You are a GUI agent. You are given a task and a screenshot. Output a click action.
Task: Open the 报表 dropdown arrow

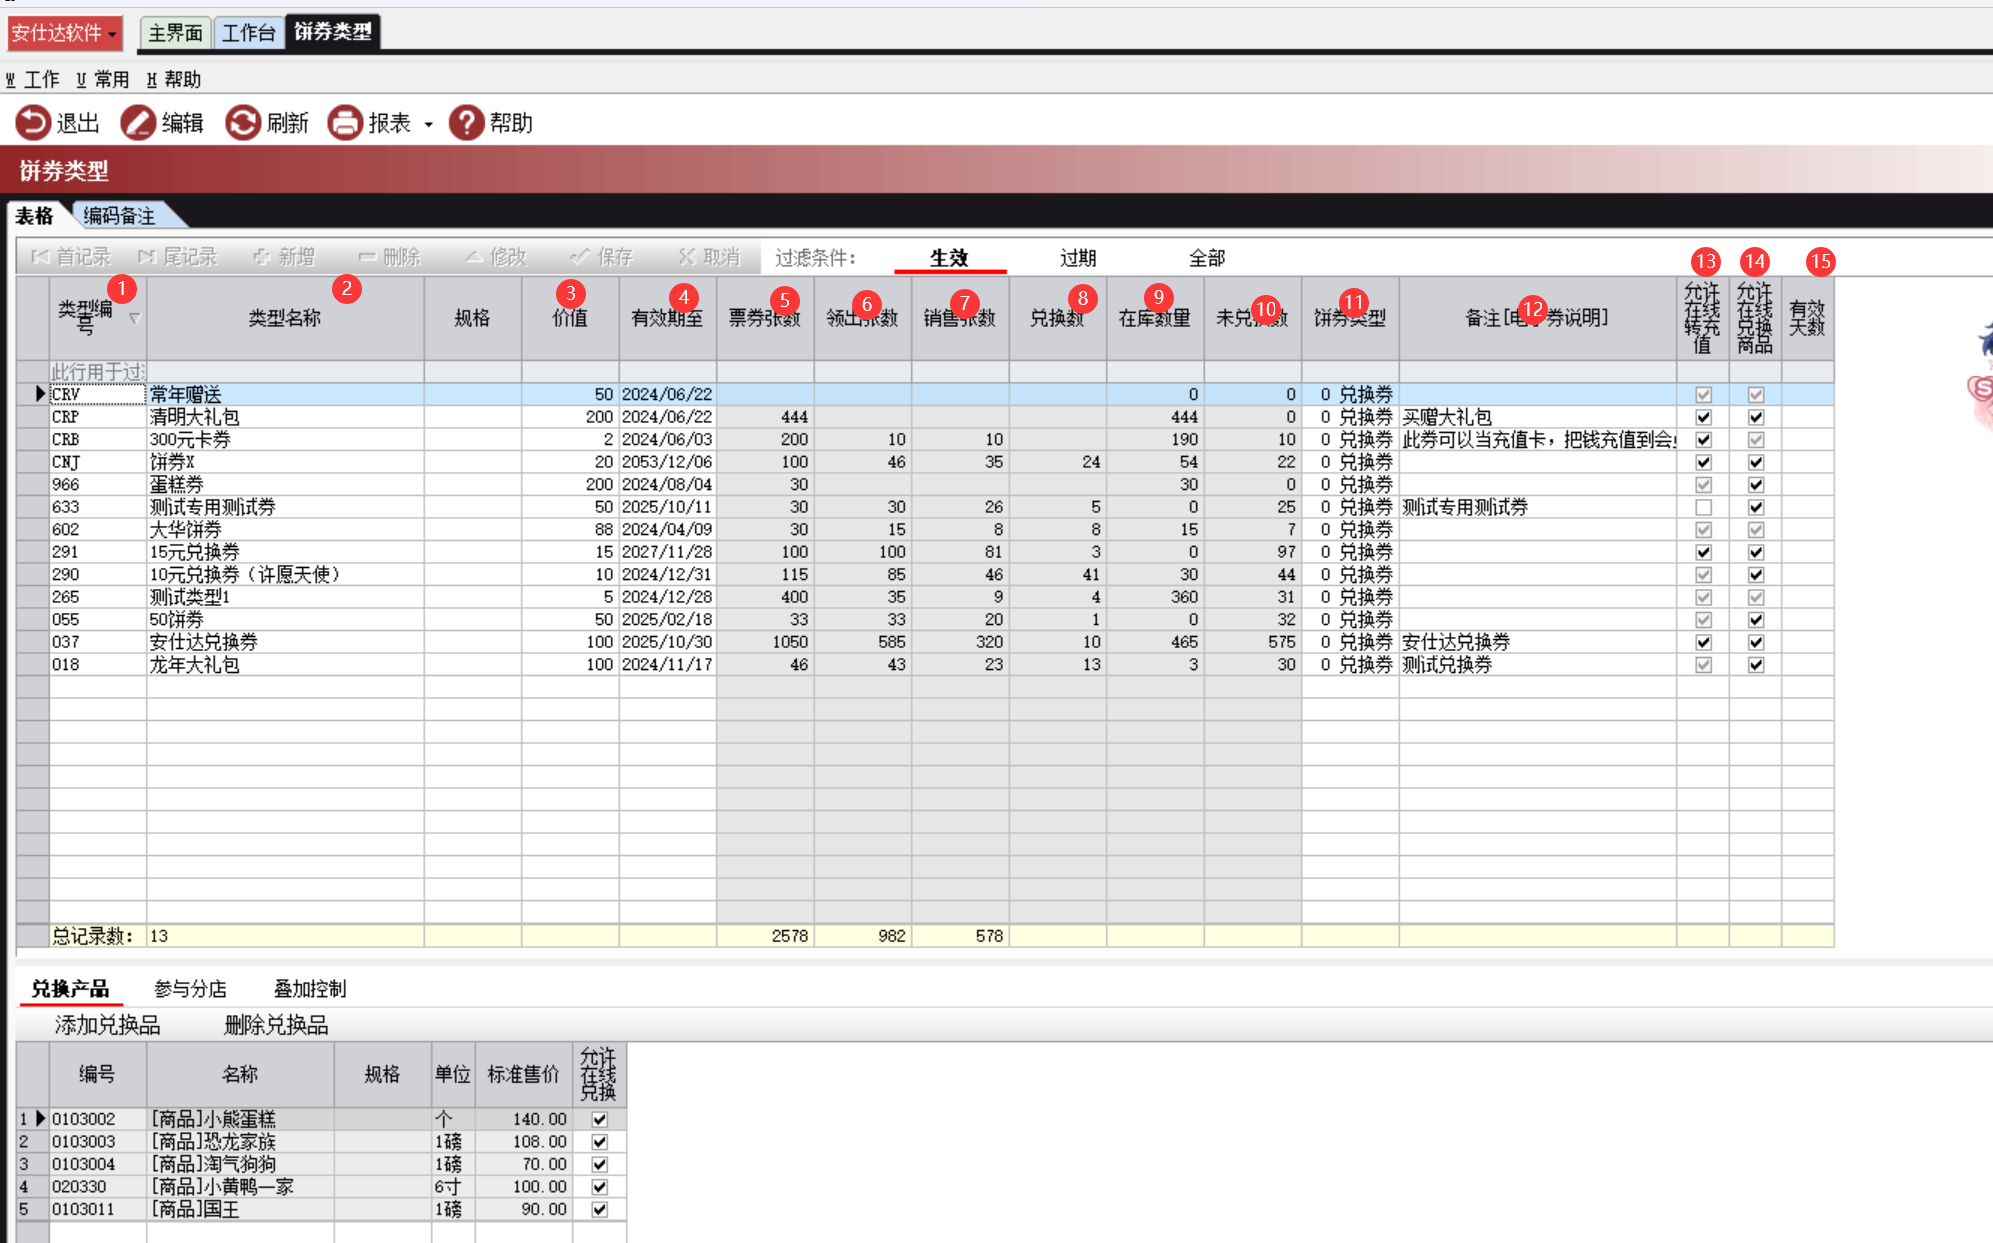(428, 125)
